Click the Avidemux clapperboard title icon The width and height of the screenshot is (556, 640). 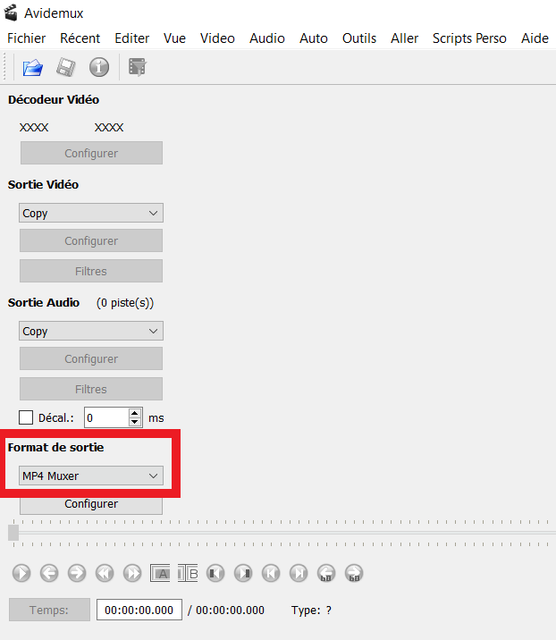tap(11, 13)
